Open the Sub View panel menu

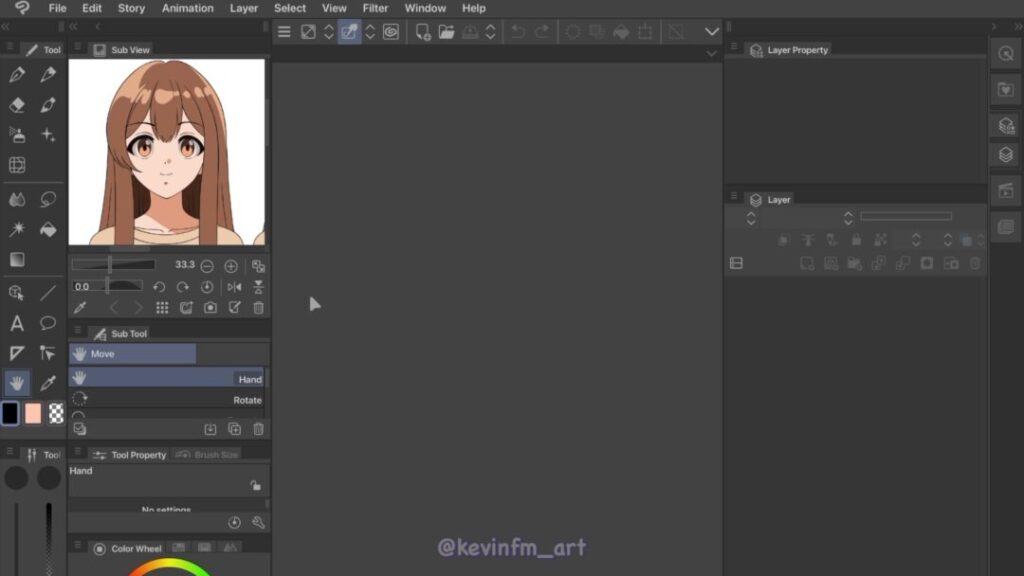[x=78, y=49]
